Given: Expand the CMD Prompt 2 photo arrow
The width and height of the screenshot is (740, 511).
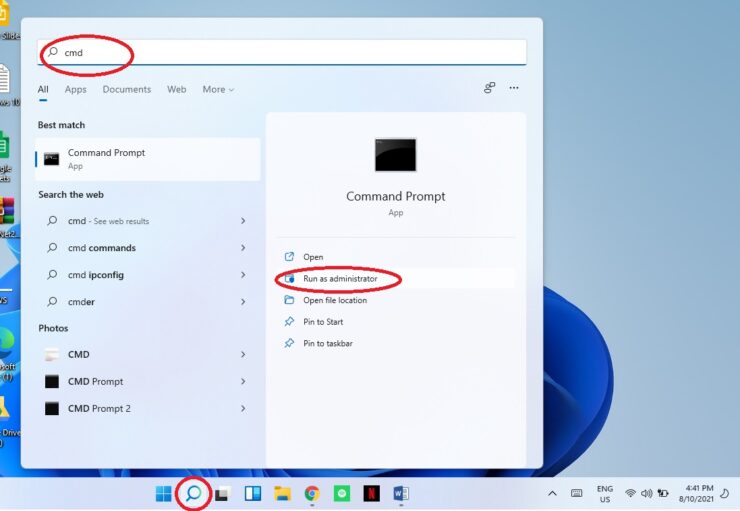Looking at the screenshot, I should (x=243, y=408).
